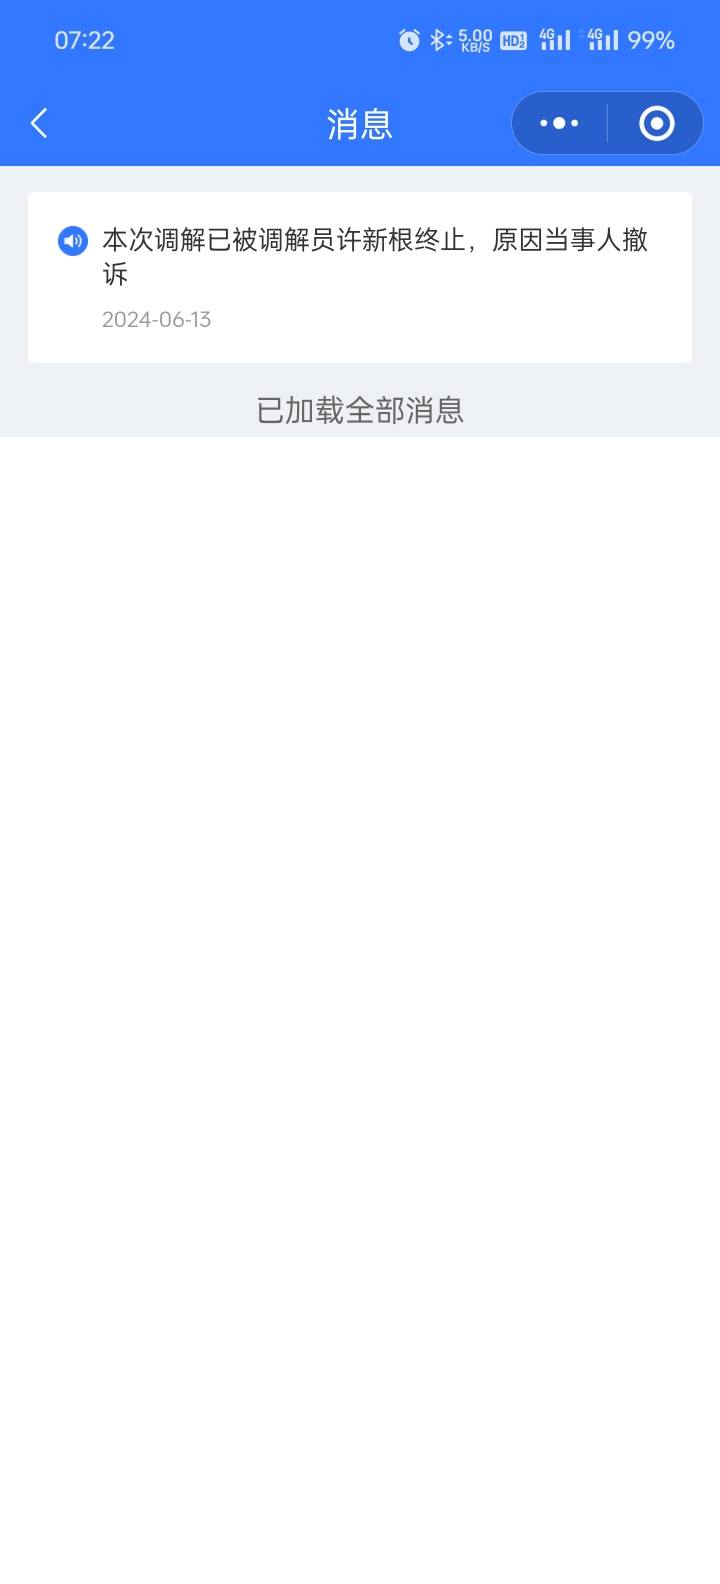The width and height of the screenshot is (720, 1584).
Task: Go back using the header arrow
Action: [x=39, y=124]
